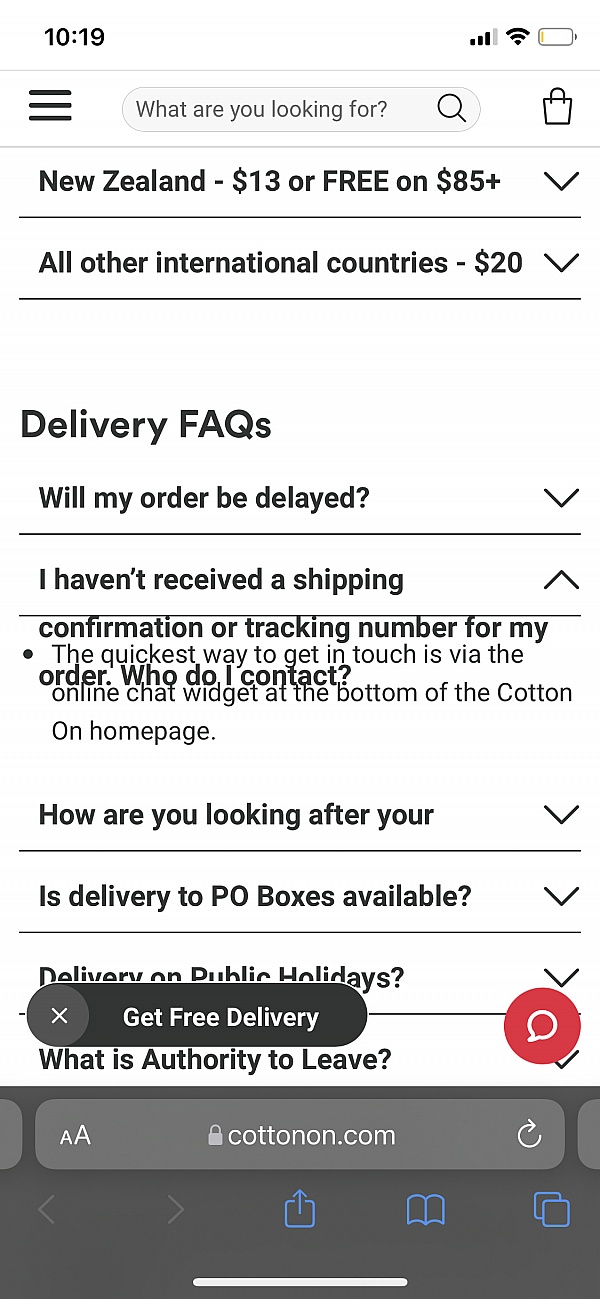Tap the search magnifier icon
Viewport: 600px width, 1299px height.
tap(451, 109)
